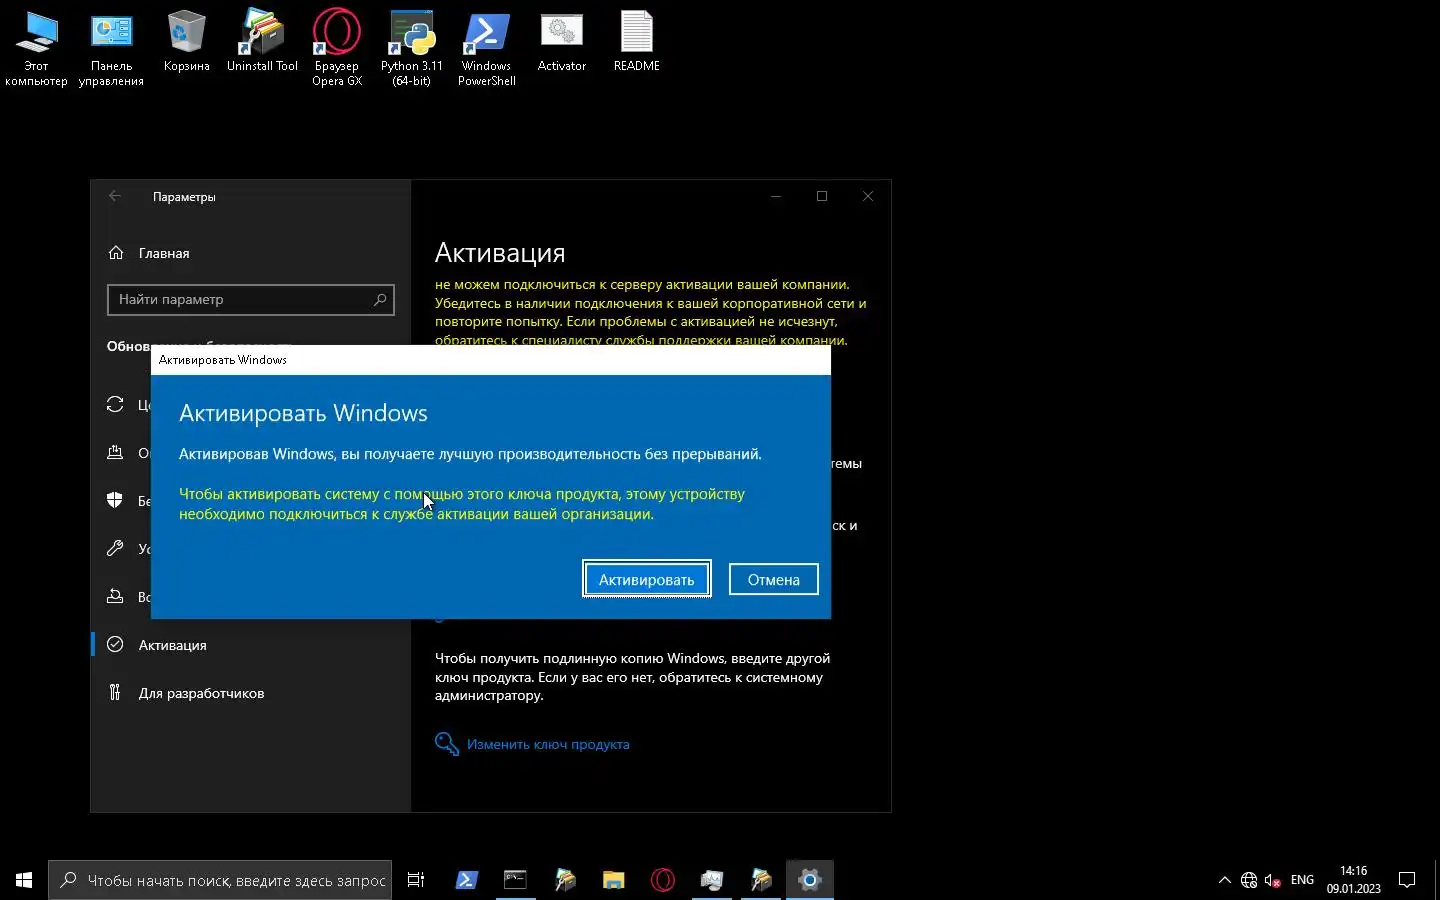Select Браузер Opera GX desktop shortcut

337,48
